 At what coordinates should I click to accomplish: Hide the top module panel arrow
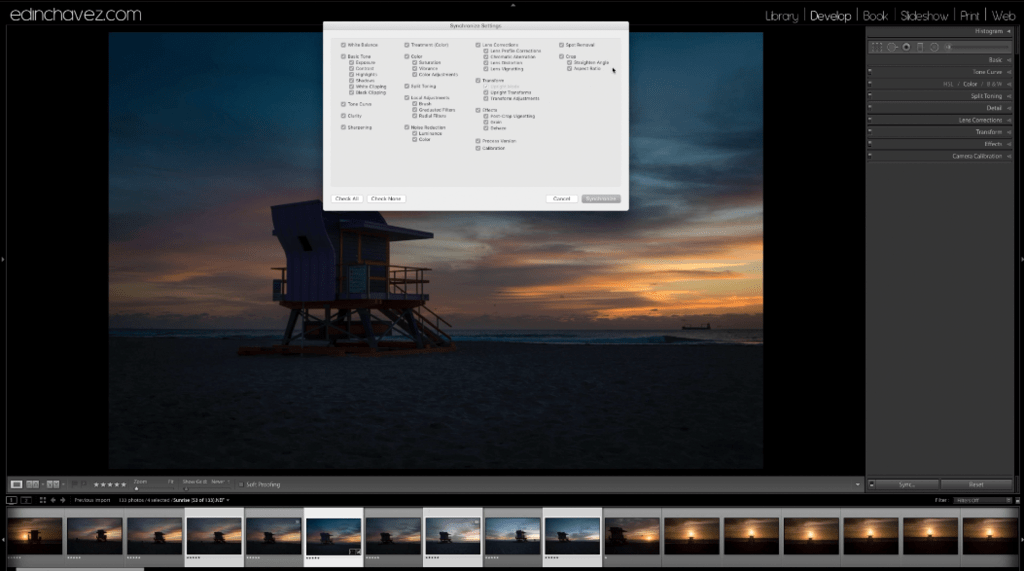513,5
